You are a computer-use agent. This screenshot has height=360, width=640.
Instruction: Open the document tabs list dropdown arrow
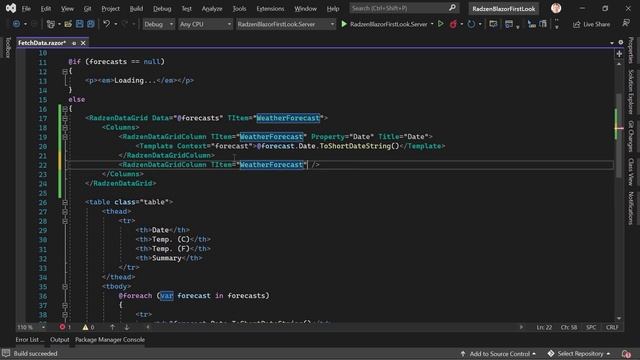coord(612,43)
